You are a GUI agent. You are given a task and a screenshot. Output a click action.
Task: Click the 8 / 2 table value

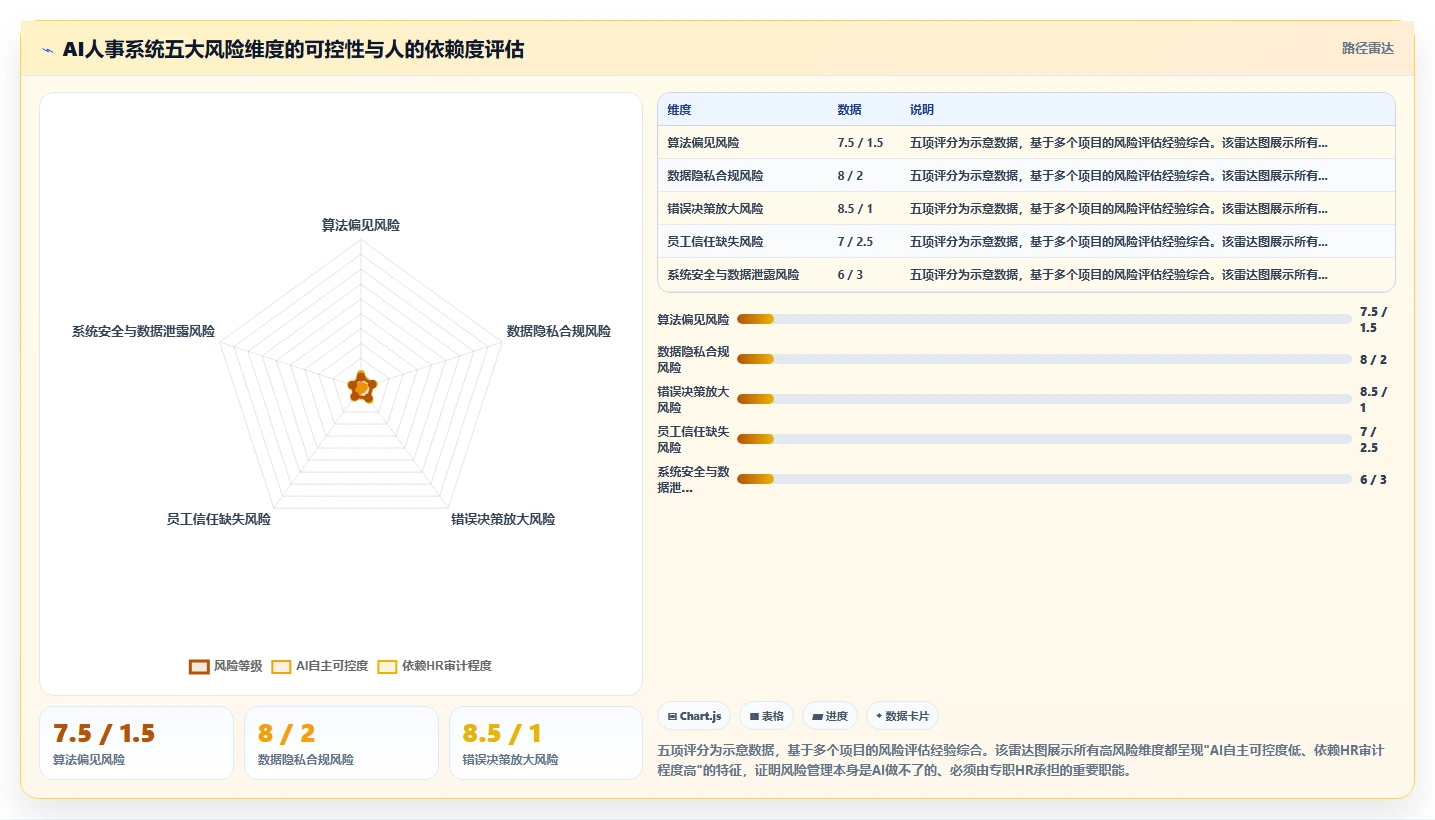pyautogui.click(x=851, y=176)
